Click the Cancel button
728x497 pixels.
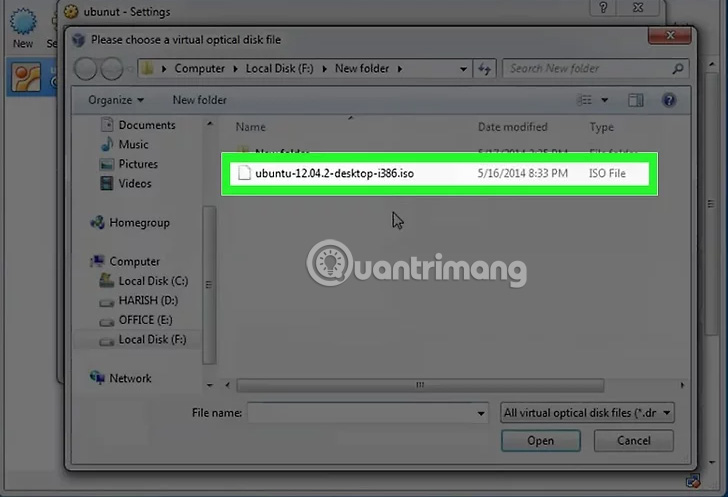click(633, 440)
